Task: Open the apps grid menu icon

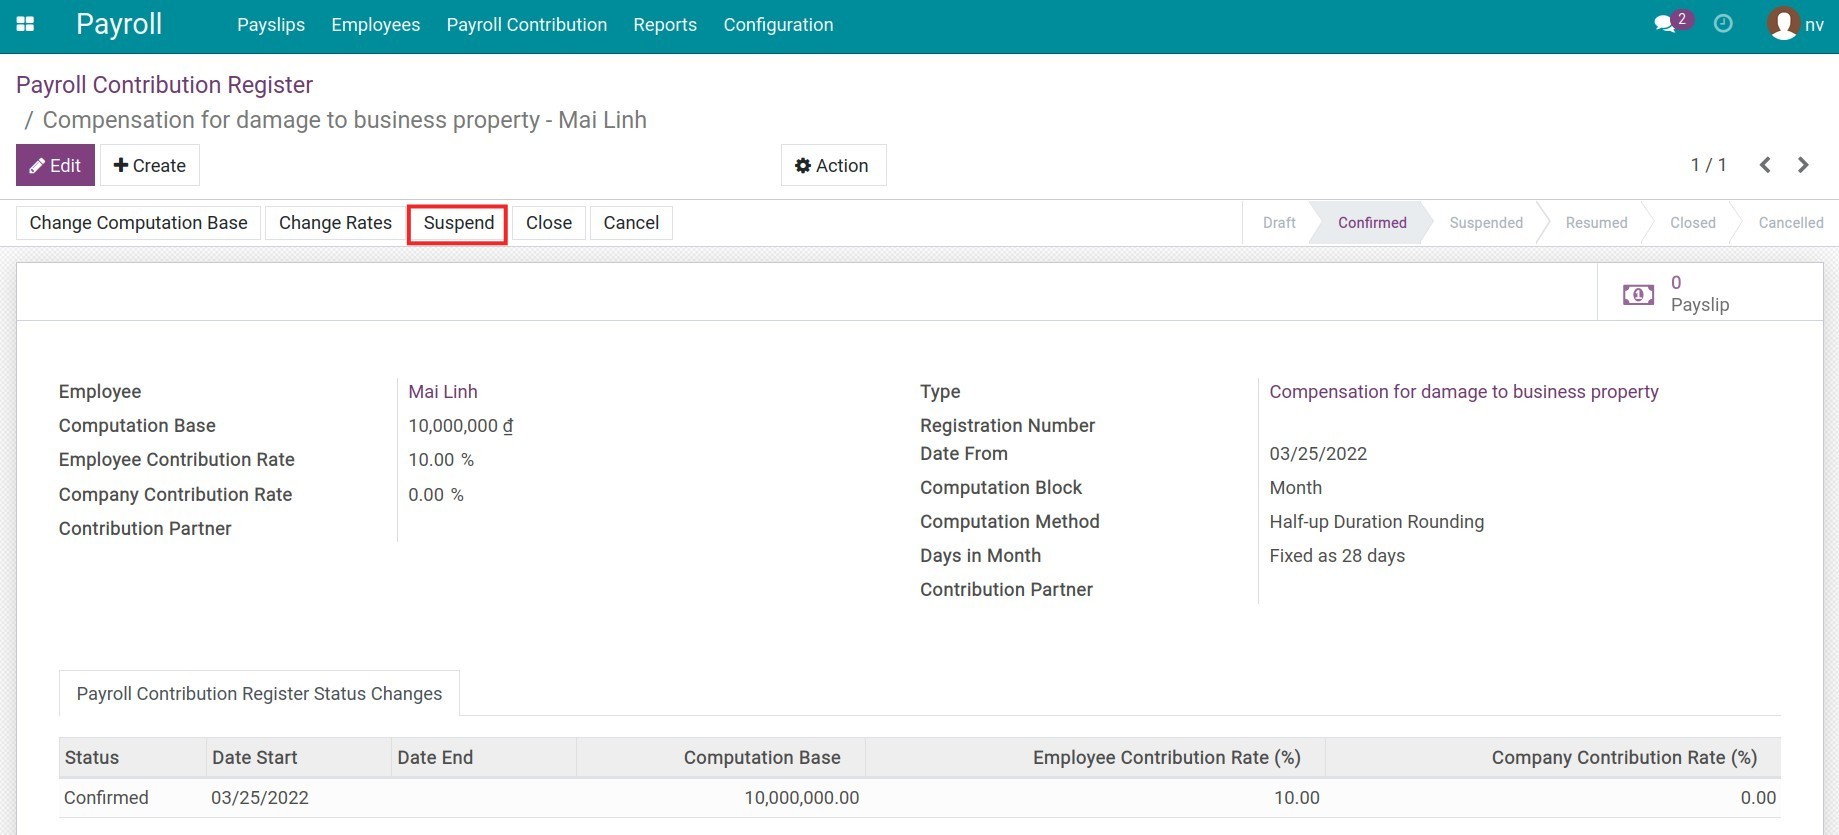Action: [x=26, y=24]
